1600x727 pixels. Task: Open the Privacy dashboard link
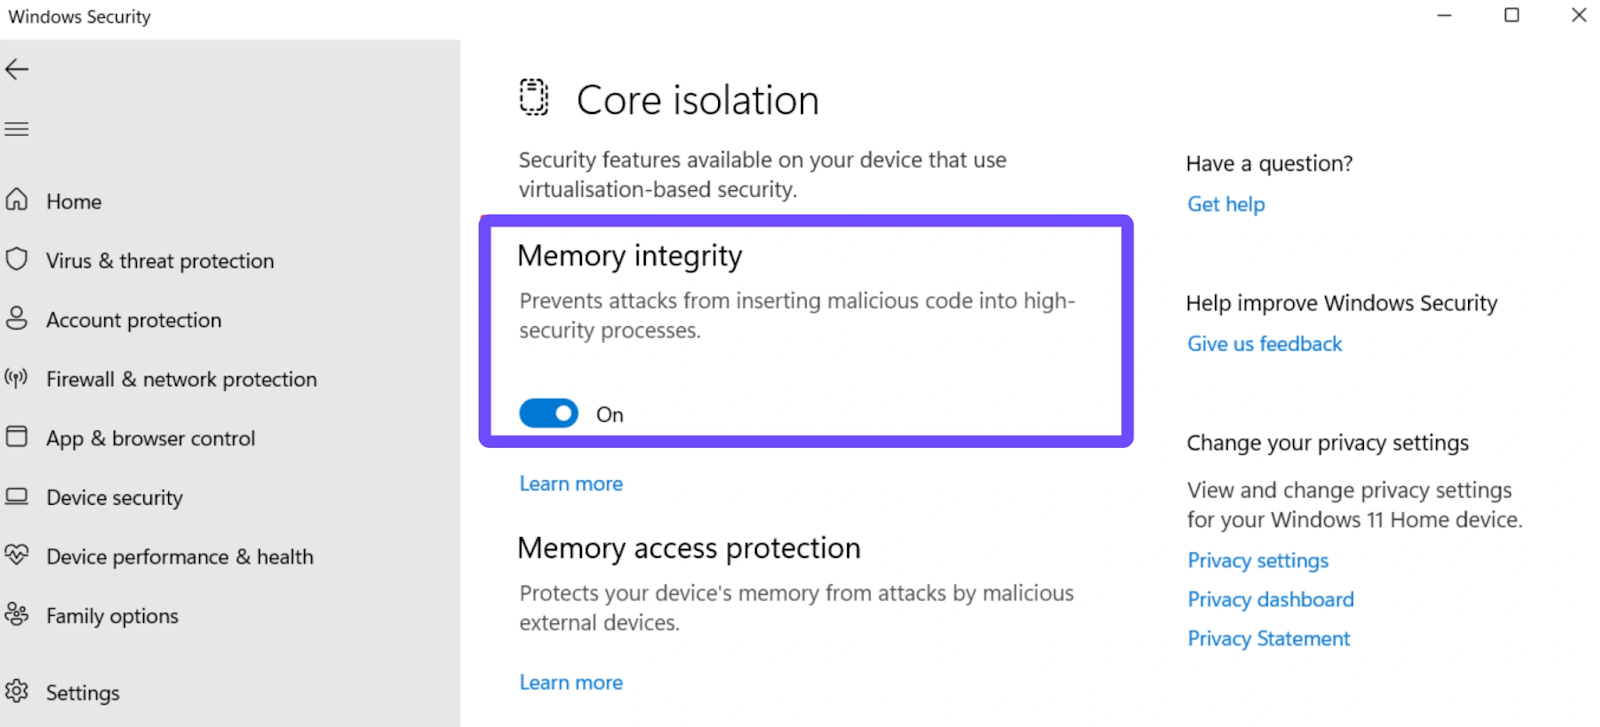[x=1270, y=600]
